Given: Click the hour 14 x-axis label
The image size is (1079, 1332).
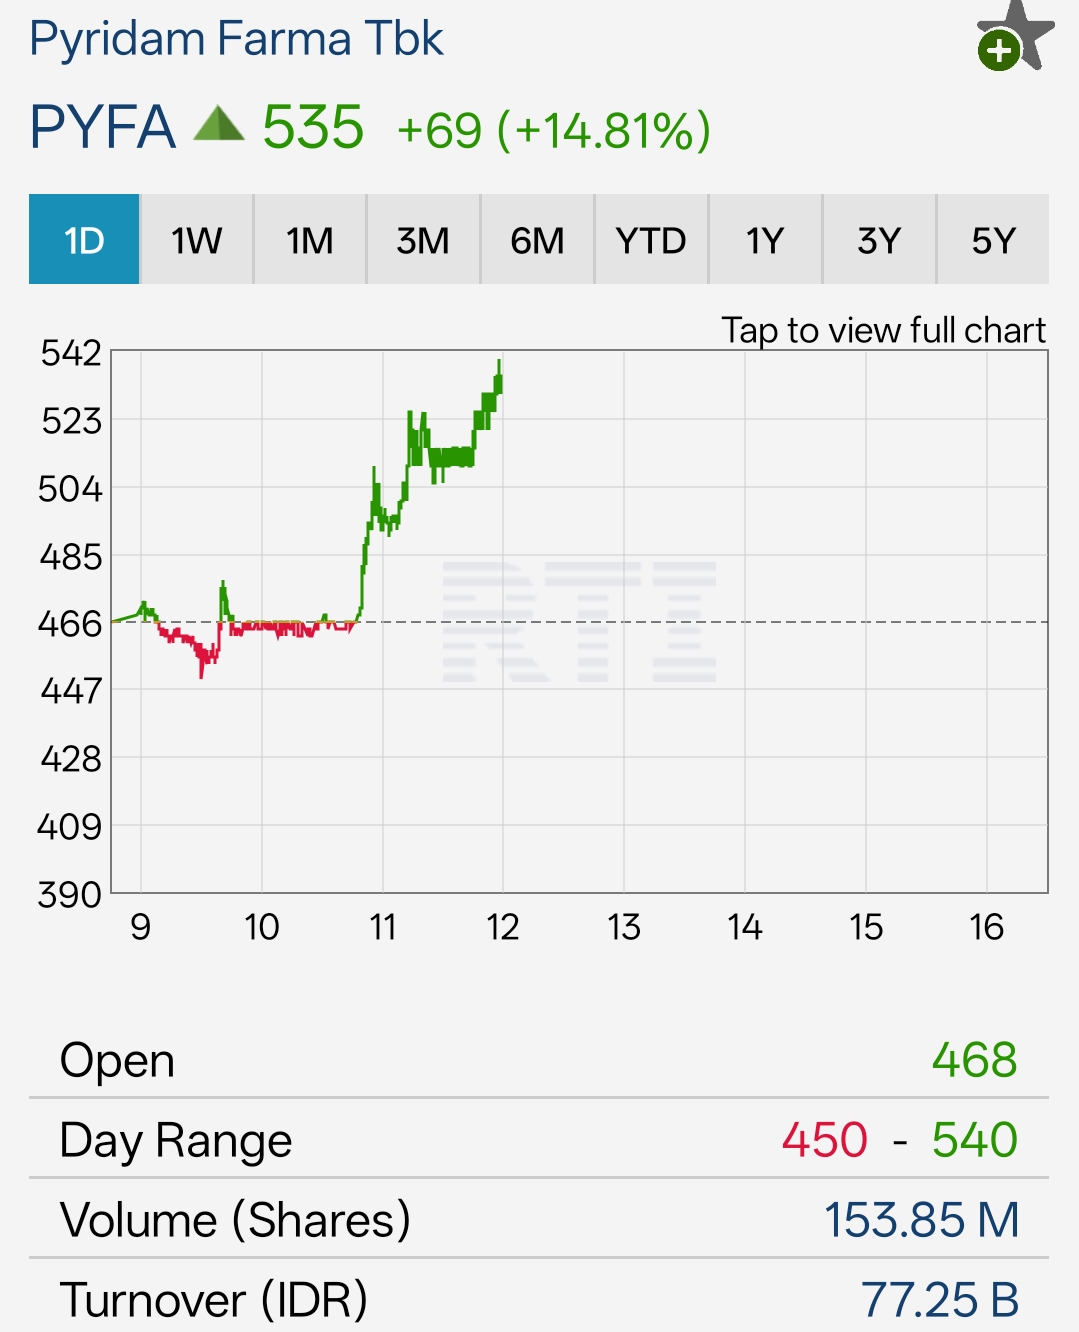Looking at the screenshot, I should click(745, 927).
